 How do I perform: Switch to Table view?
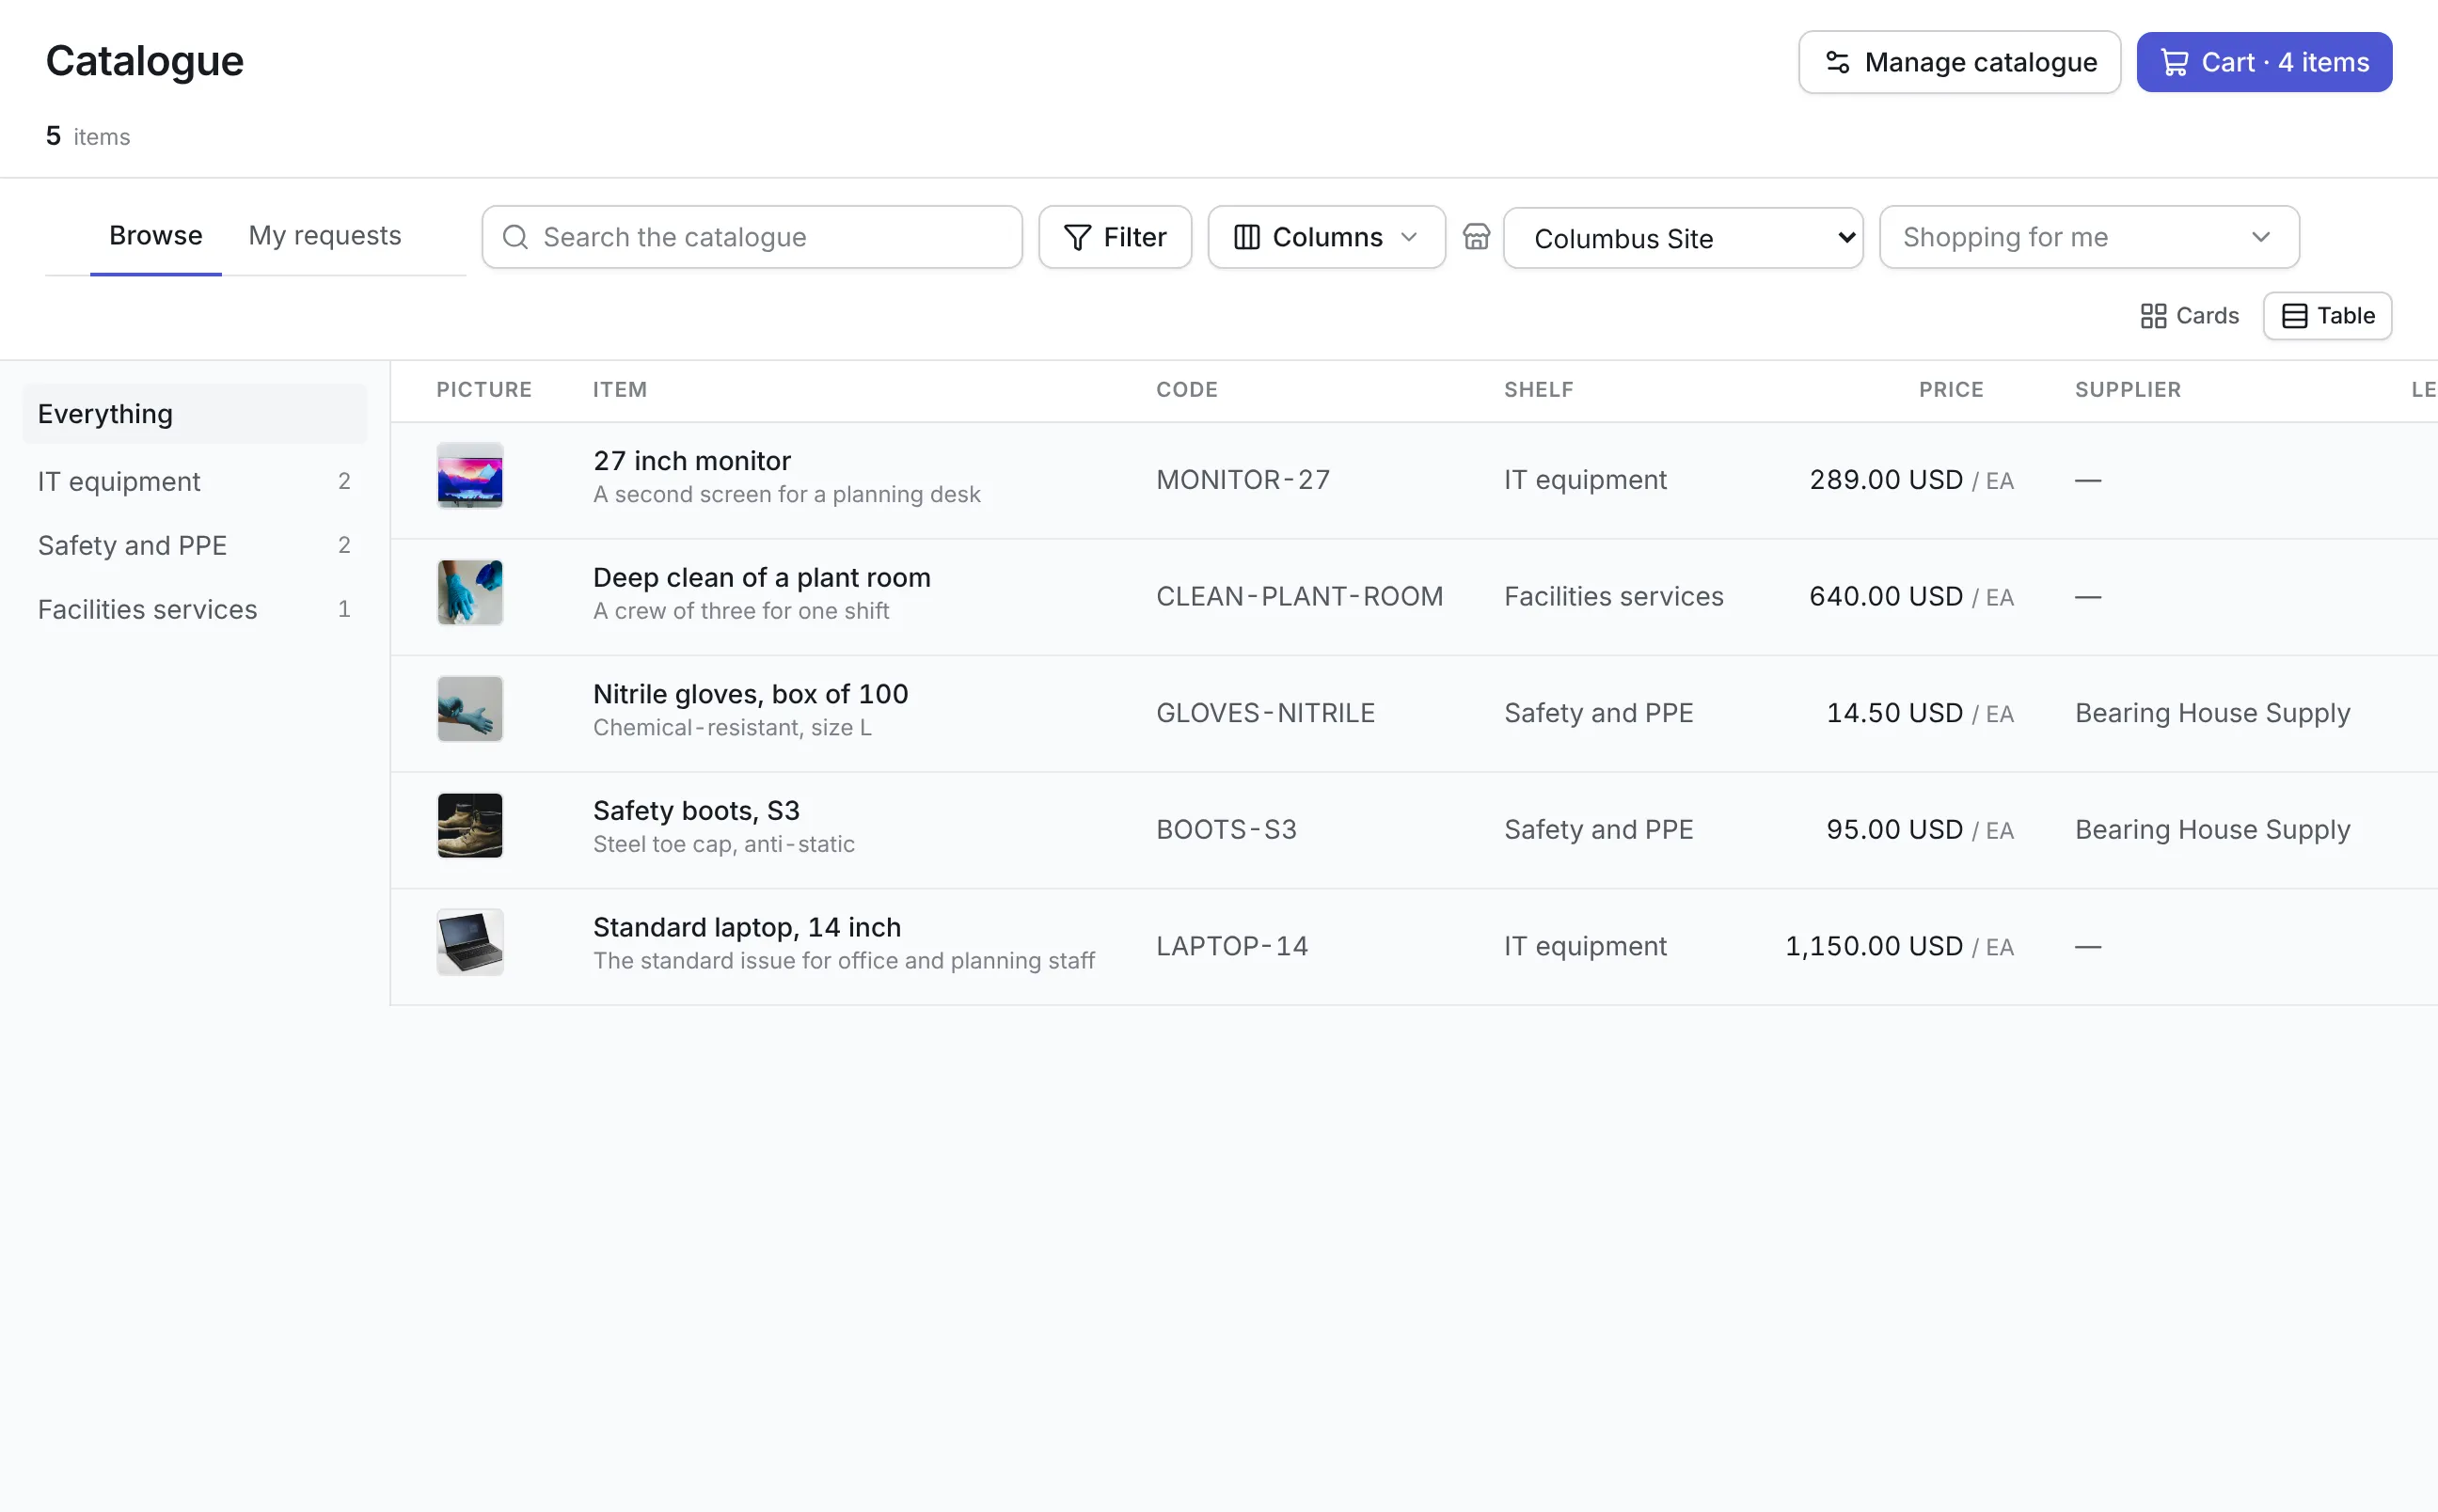pyautogui.click(x=2327, y=316)
